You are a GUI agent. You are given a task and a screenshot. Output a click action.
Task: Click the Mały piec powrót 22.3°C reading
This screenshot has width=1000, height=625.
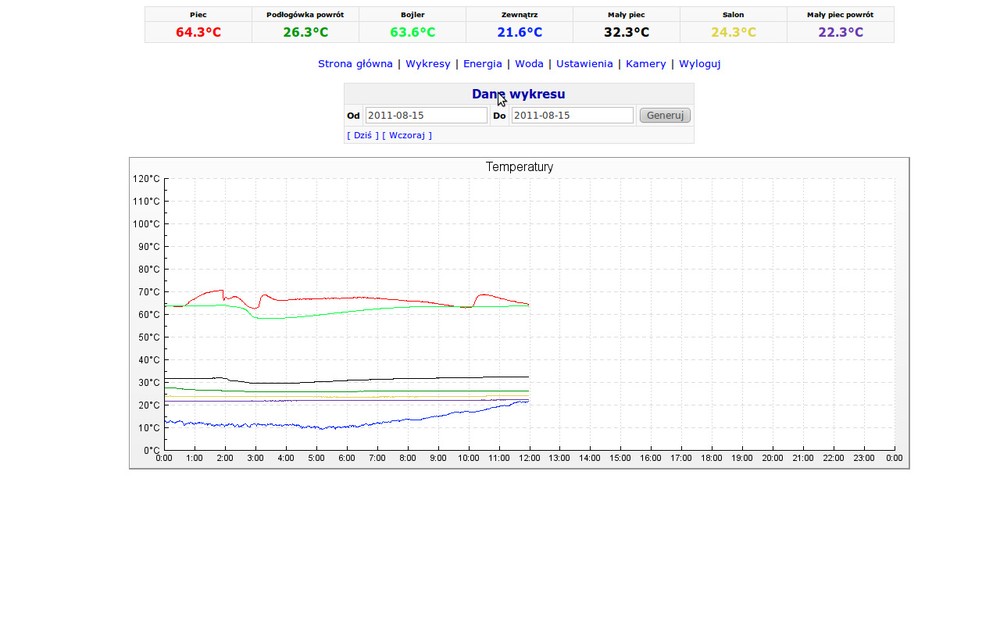tap(841, 32)
